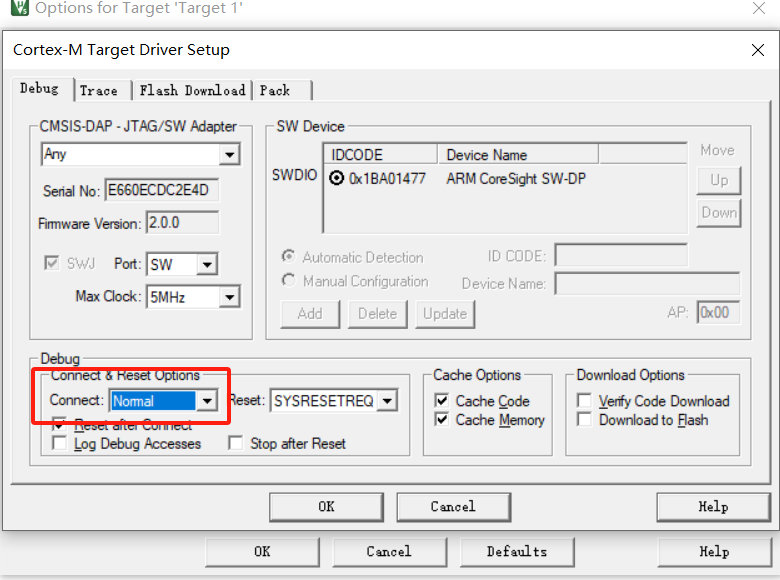This screenshot has height=580, width=780.
Task: Open the adapter selection dropdown showing Any
Action: (229, 155)
